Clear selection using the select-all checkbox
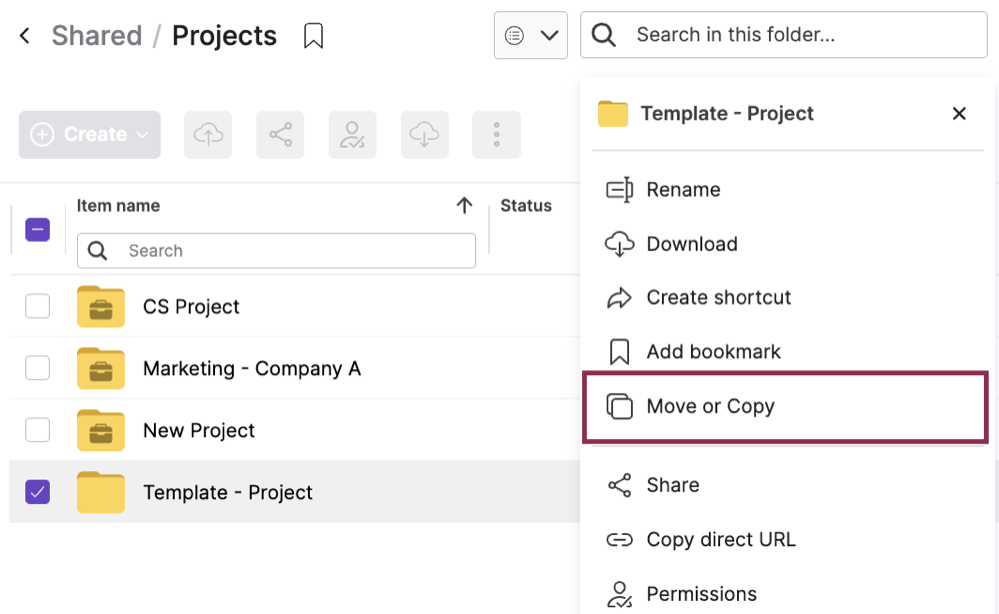Image resolution: width=999 pixels, height=614 pixels. coord(37,229)
